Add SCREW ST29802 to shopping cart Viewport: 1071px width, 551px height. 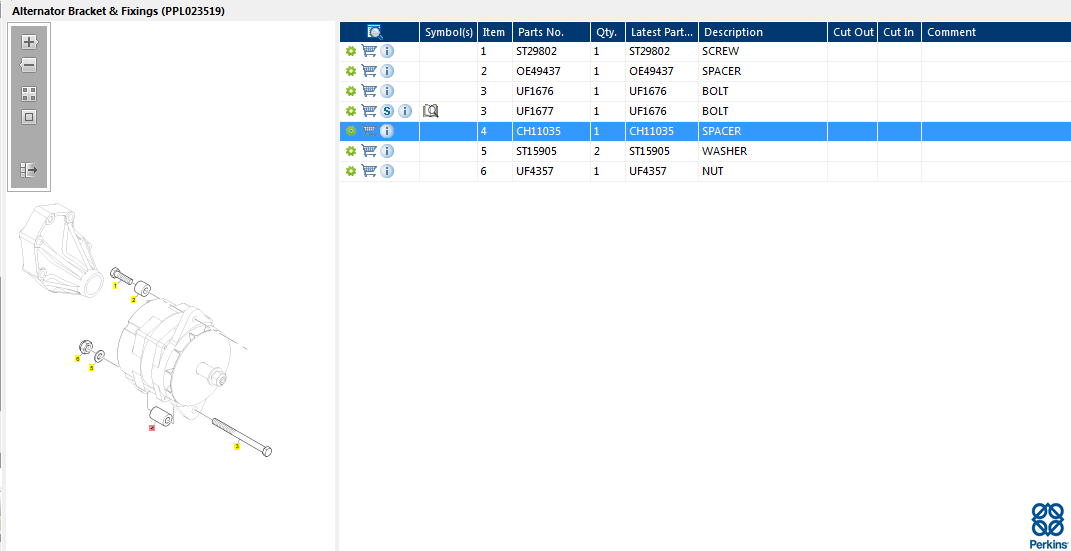point(369,51)
